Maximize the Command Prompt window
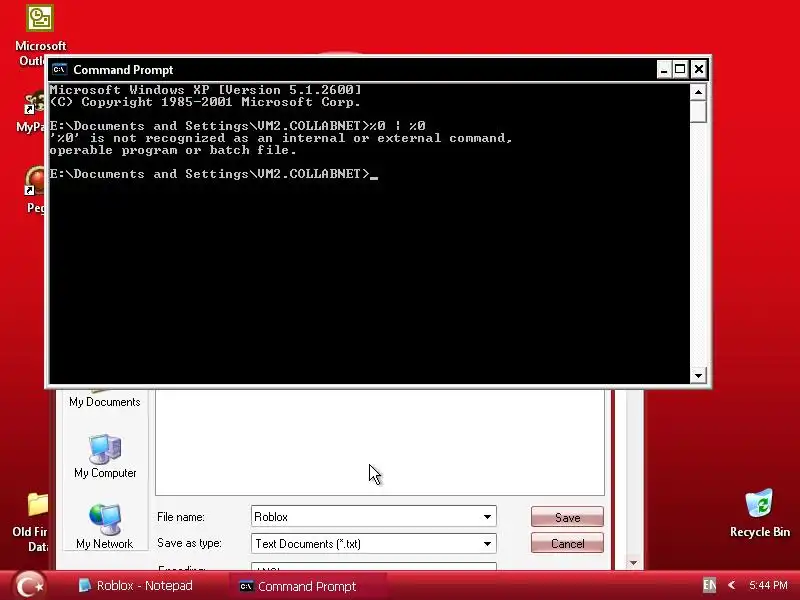 tap(680, 69)
